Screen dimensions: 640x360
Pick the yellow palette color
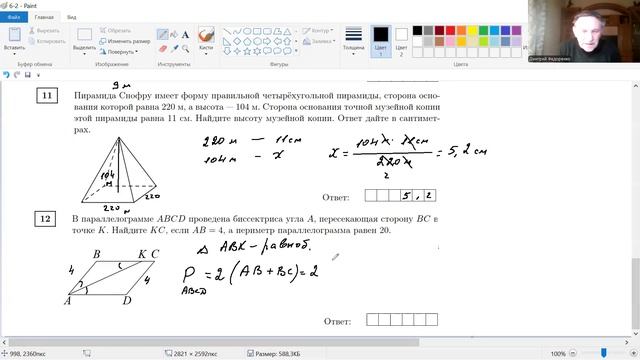pos(472,31)
